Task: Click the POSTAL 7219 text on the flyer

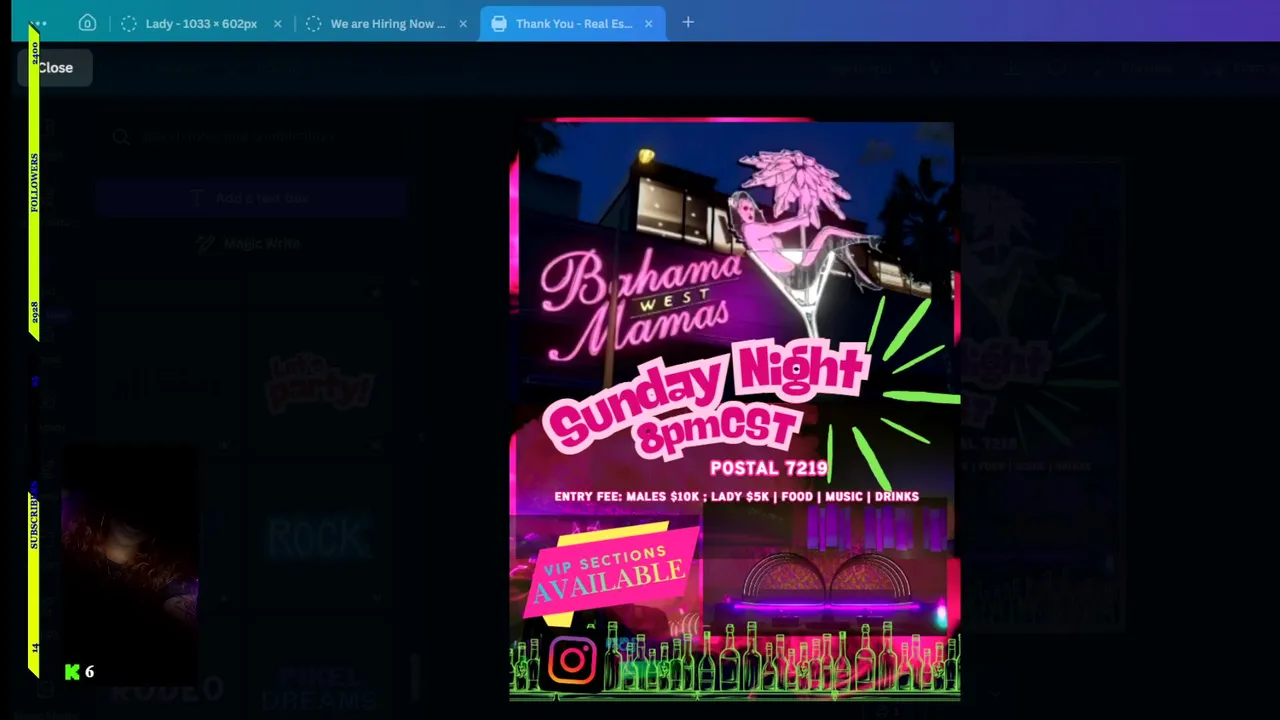Action: click(768, 468)
